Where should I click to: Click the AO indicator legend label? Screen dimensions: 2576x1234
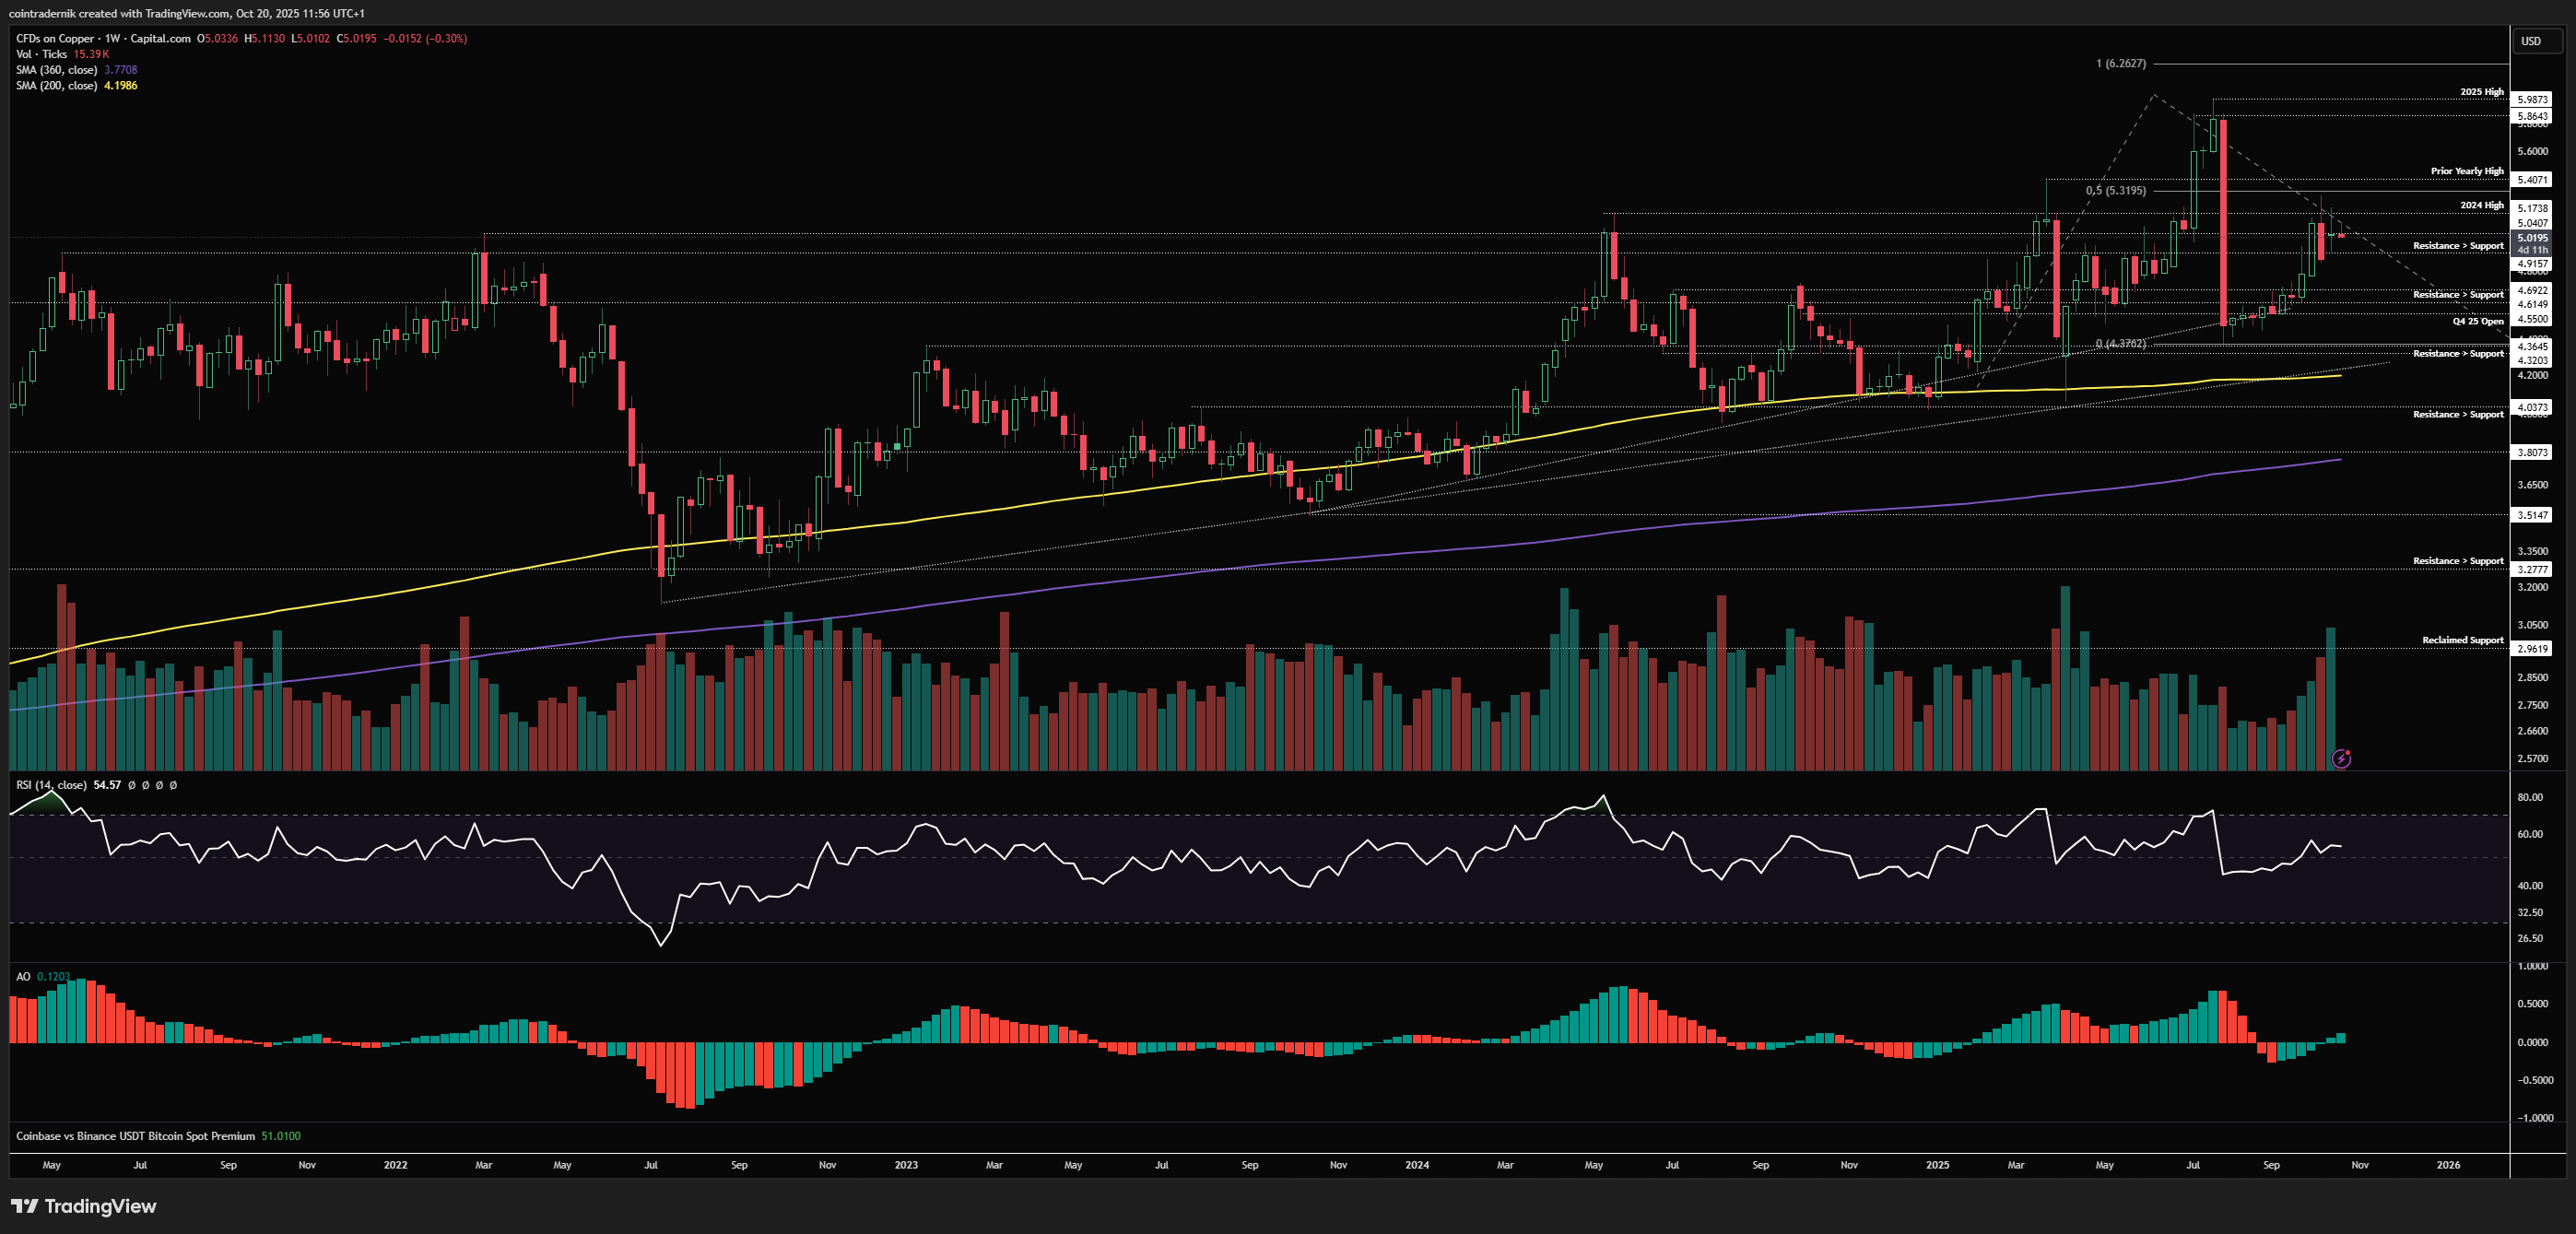[23, 976]
